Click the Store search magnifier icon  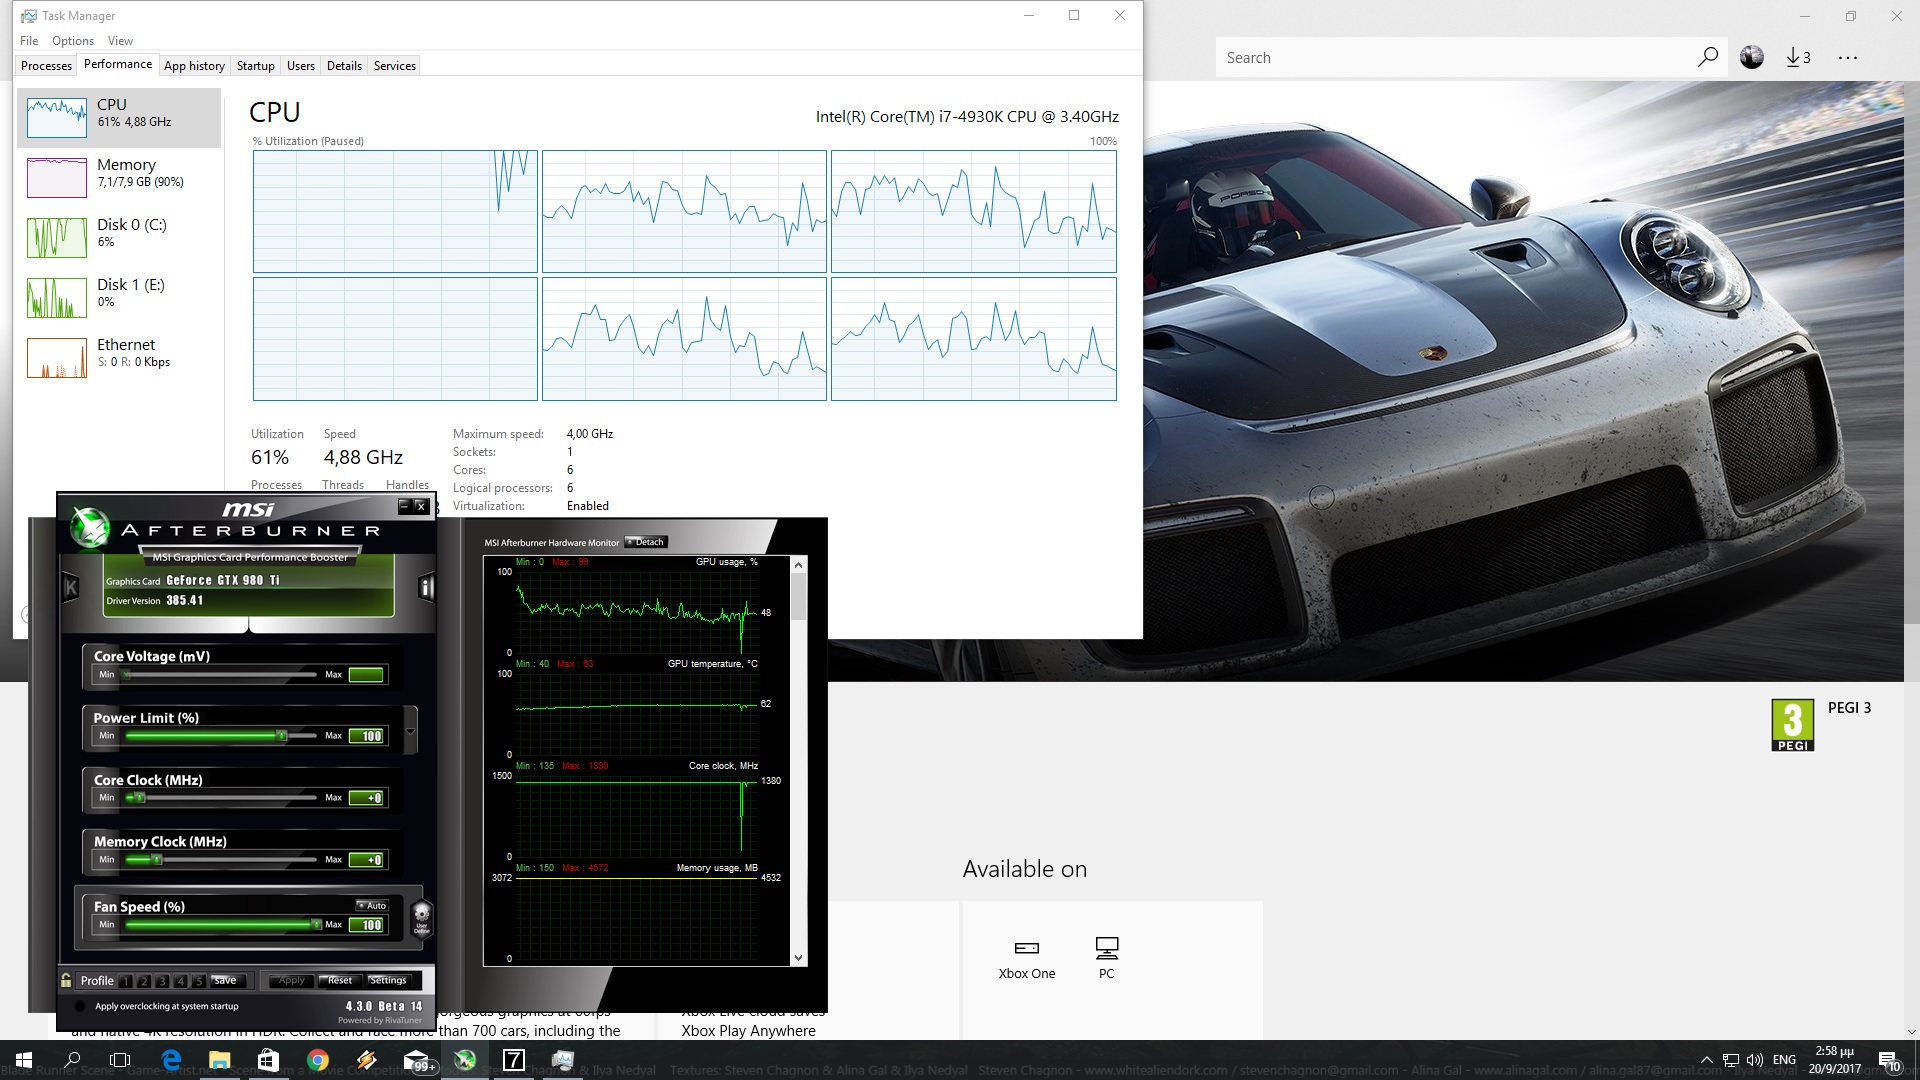point(1707,57)
